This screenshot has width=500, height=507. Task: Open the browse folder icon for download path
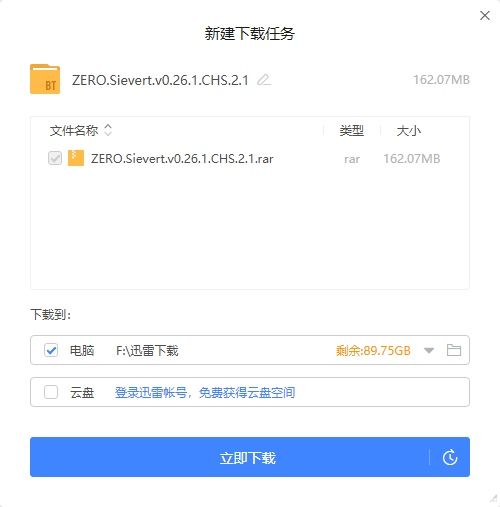(x=454, y=350)
